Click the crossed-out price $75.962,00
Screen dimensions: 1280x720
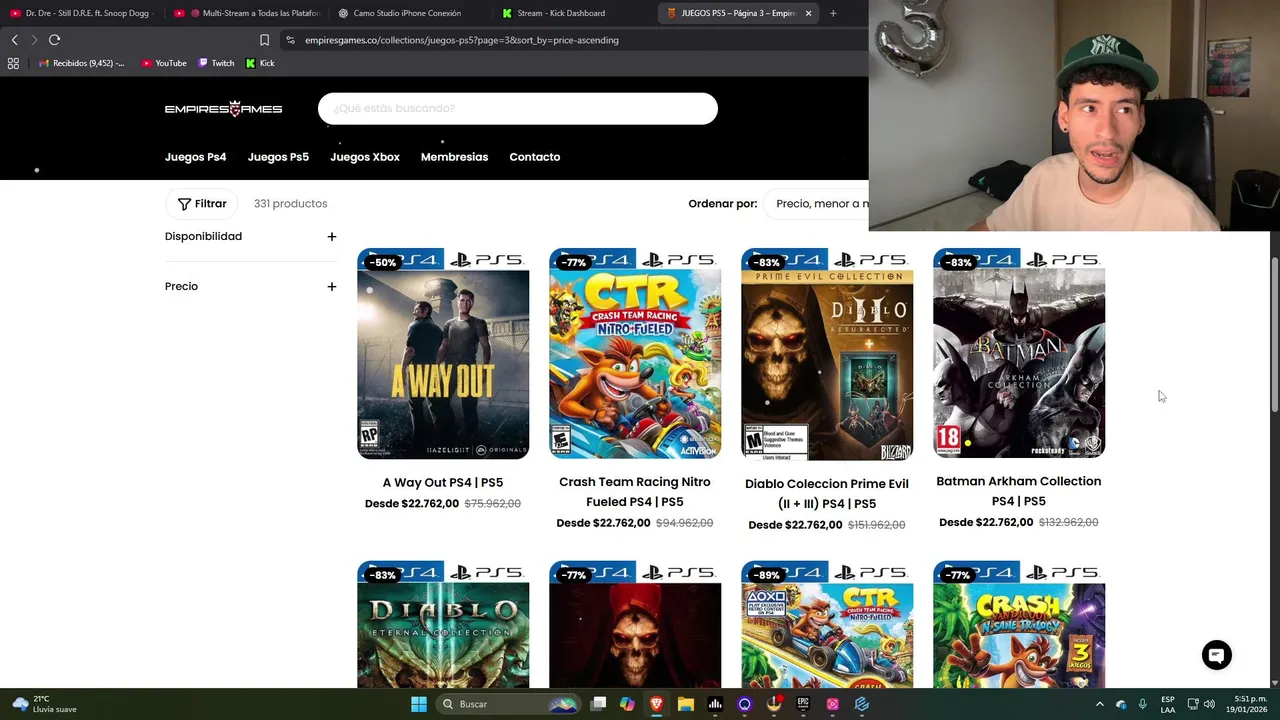click(x=493, y=504)
